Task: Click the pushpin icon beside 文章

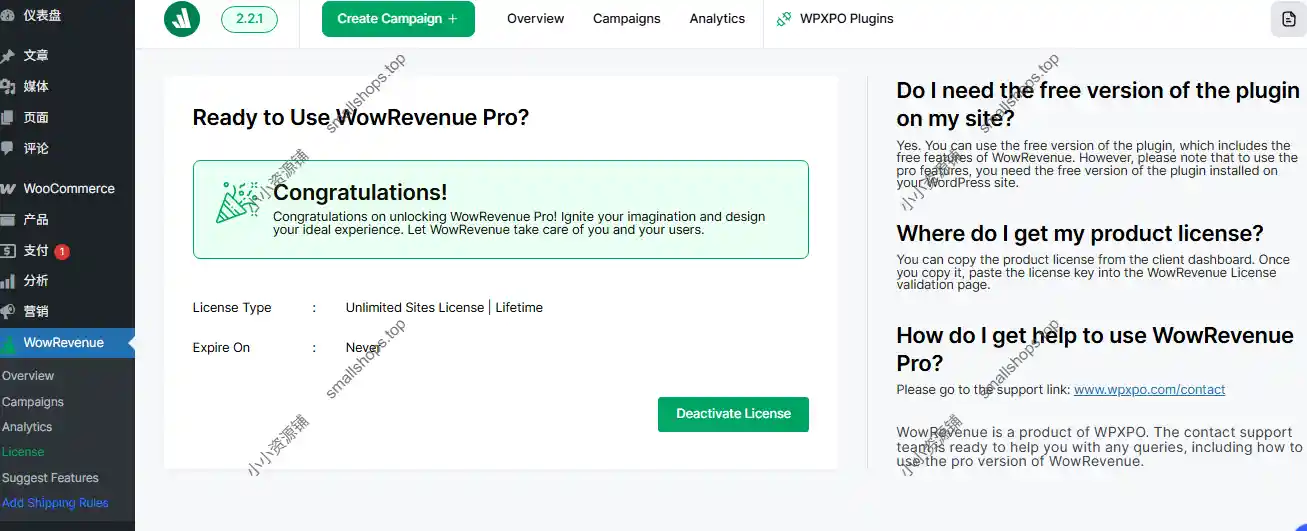Action: point(7,56)
